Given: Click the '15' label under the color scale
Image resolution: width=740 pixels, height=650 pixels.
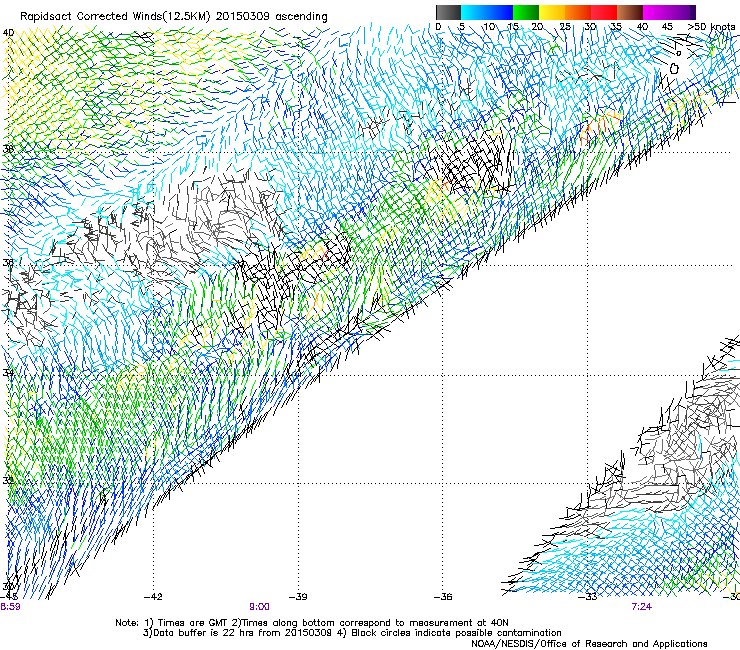Looking at the screenshot, I should tap(513, 27).
